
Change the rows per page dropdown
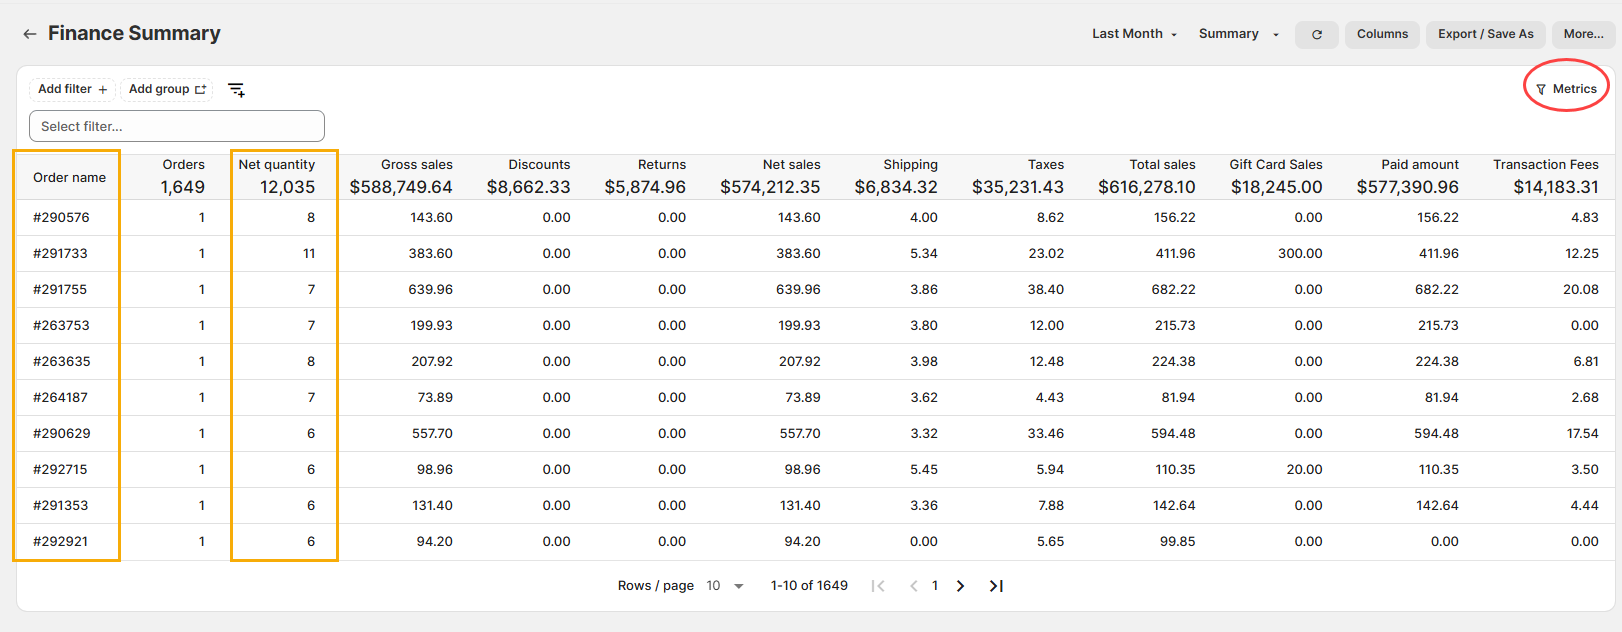725,586
